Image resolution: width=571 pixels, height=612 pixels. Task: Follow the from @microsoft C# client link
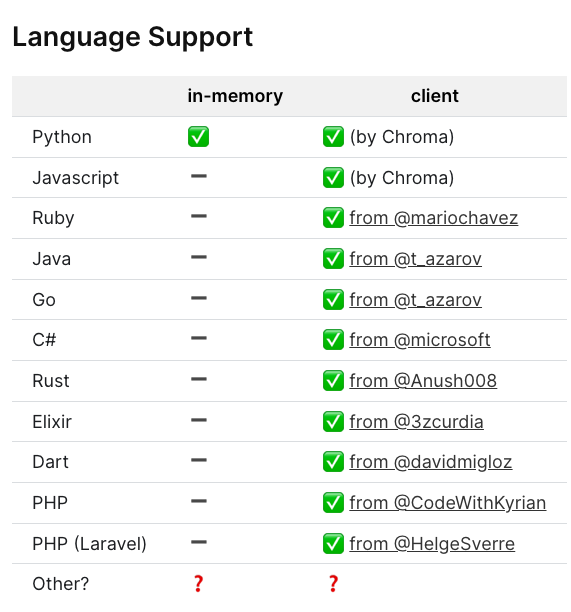pos(419,340)
